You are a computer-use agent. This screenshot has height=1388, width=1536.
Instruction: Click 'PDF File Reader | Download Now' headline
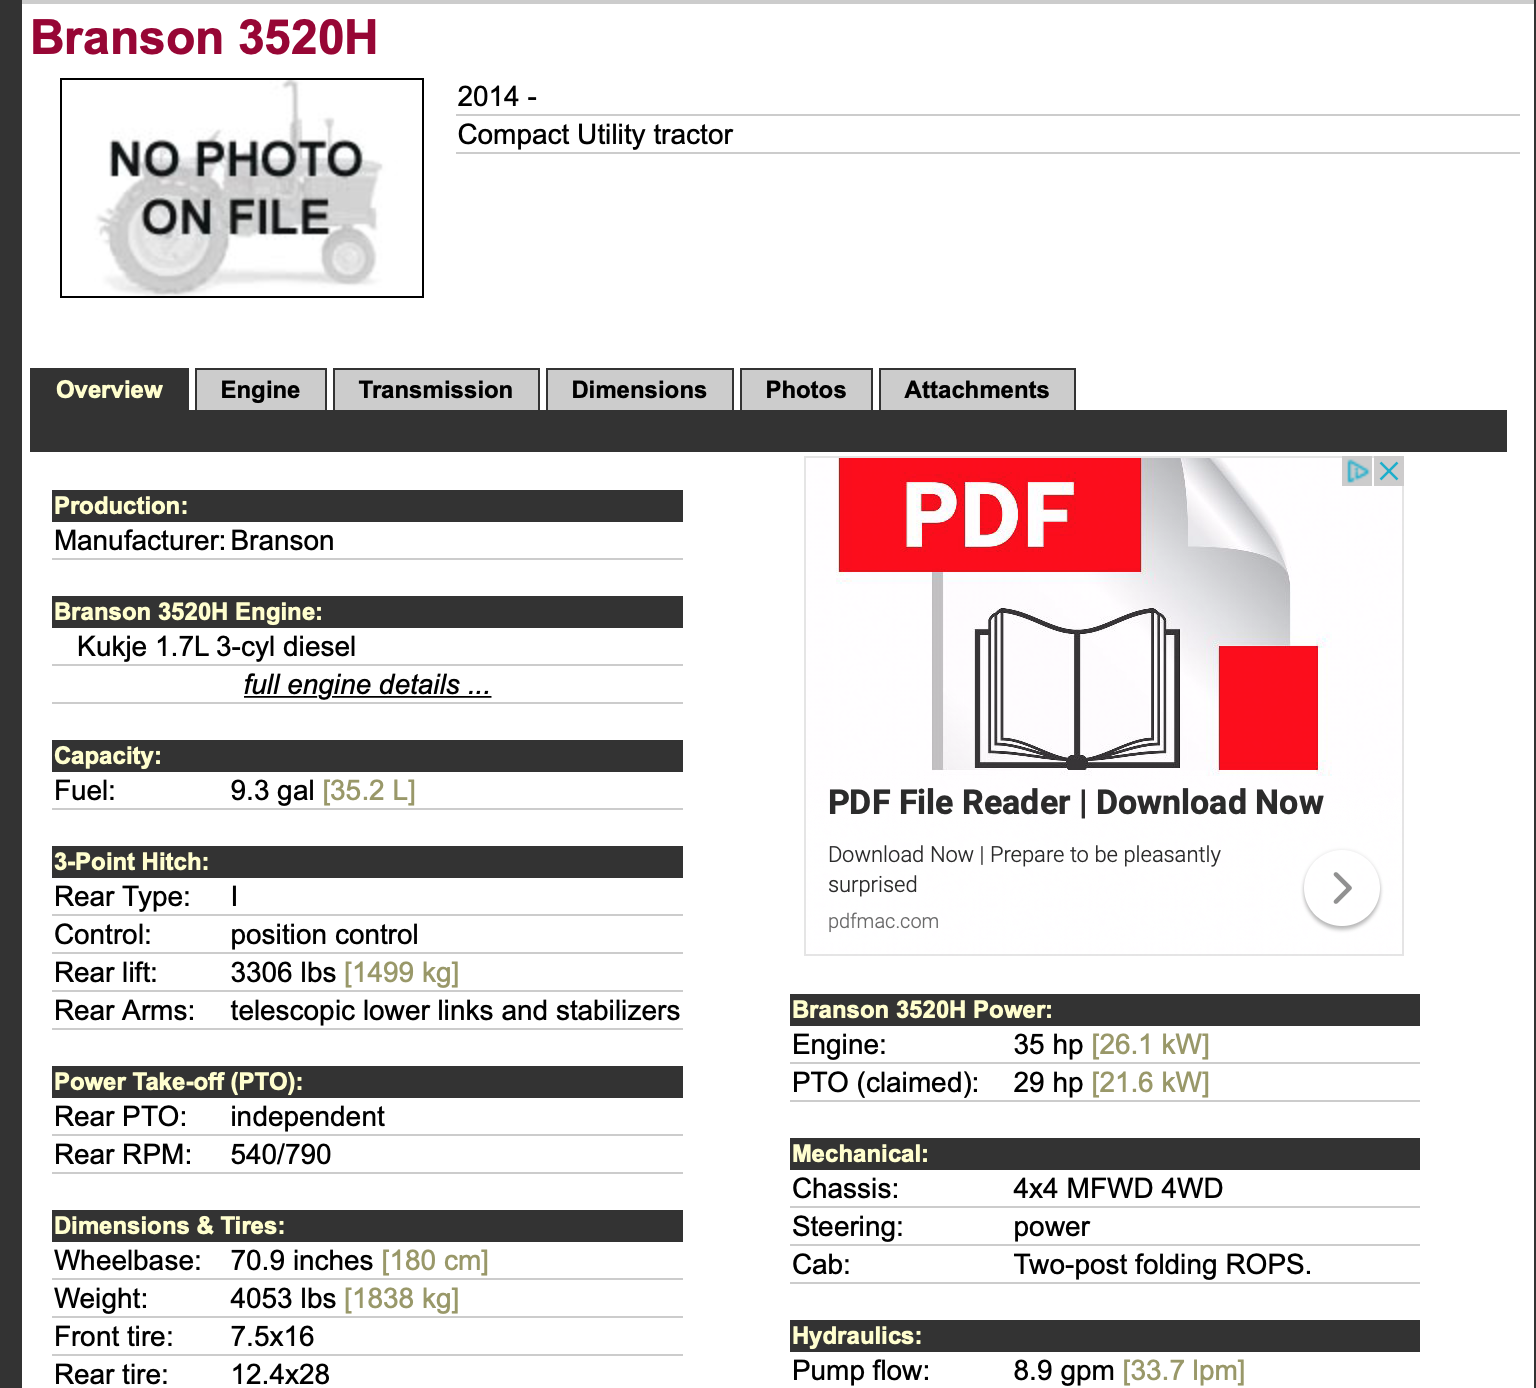tap(1075, 802)
